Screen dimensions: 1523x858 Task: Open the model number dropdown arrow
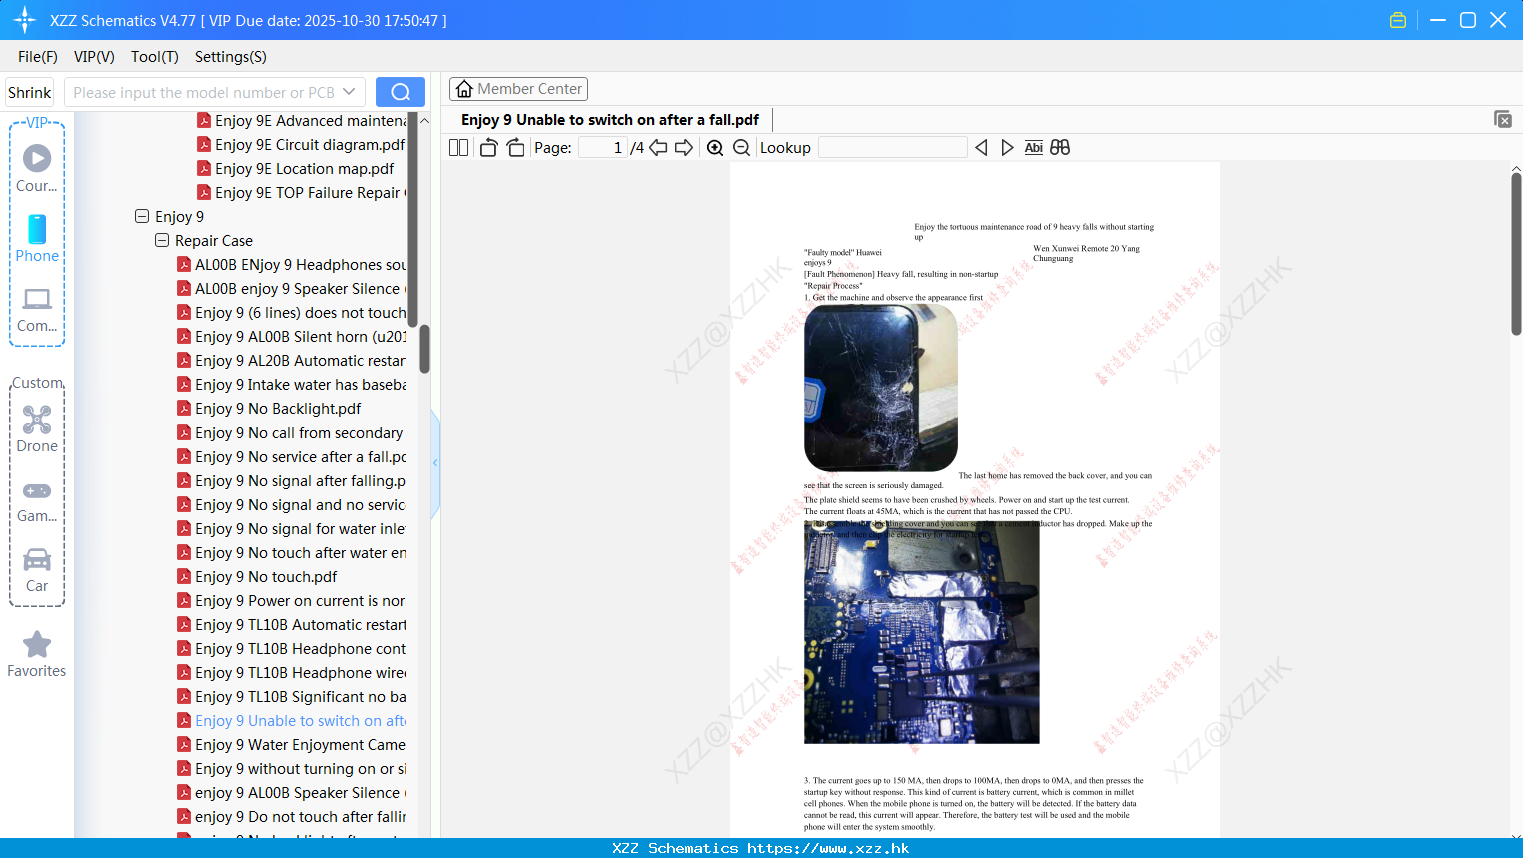click(x=349, y=92)
